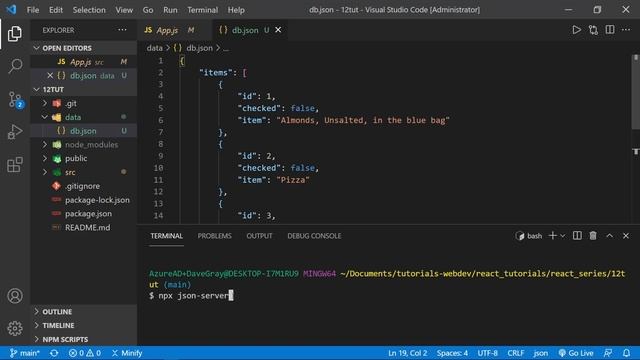Open the Edit menu
The image size is (640, 360).
pos(56,10)
